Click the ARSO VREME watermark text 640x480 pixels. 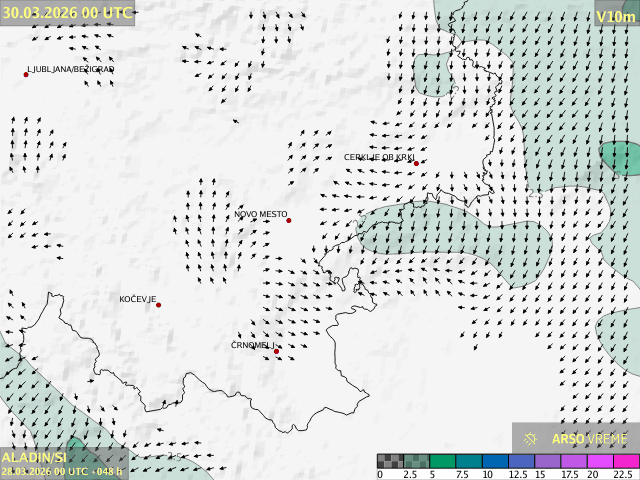(x=590, y=438)
